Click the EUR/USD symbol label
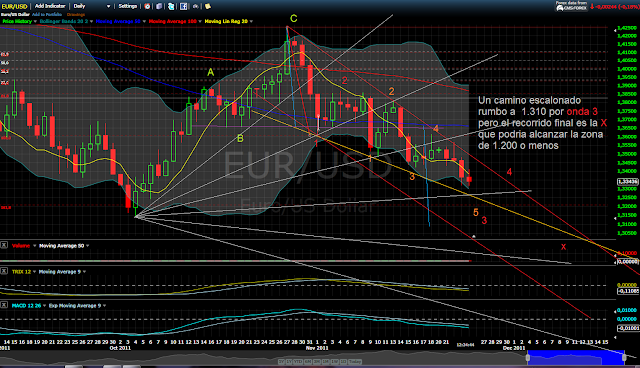Screen dimensions: 640x368 pyautogui.click(x=15, y=6)
